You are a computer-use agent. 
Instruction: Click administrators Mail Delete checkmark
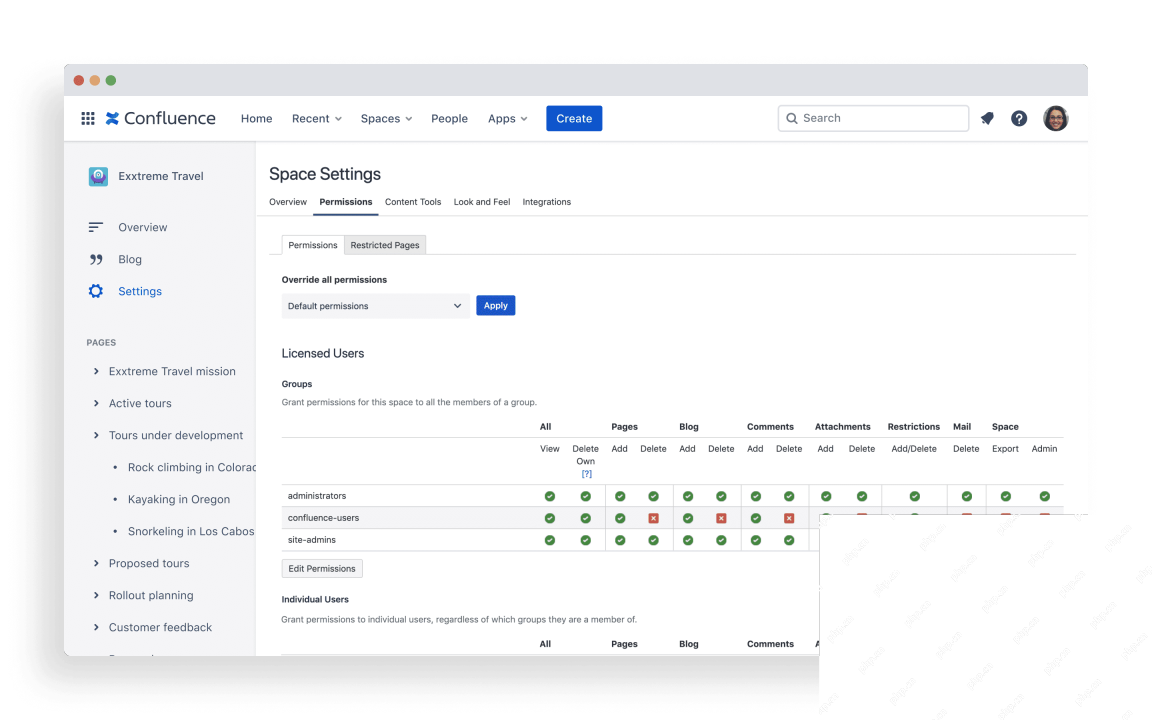click(x=967, y=496)
